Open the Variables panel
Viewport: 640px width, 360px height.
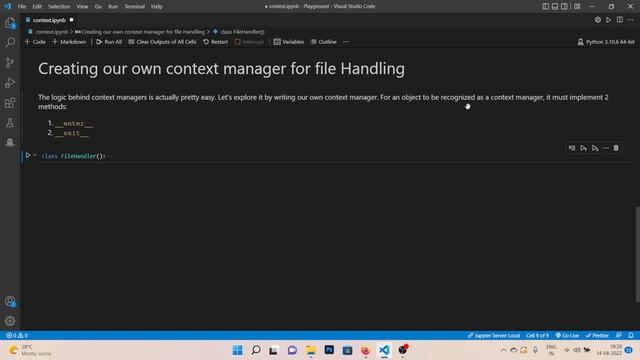pos(289,42)
